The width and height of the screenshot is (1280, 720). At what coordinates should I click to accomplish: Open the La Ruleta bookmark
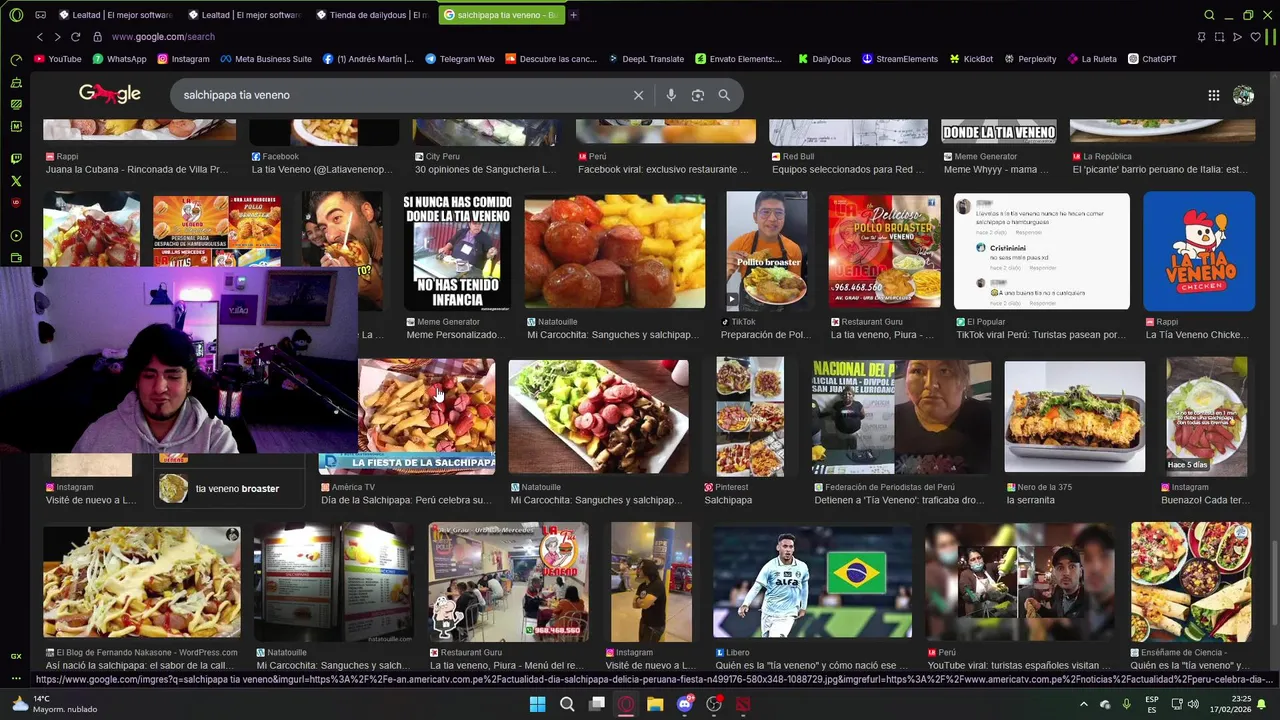pyautogui.click(x=1093, y=59)
